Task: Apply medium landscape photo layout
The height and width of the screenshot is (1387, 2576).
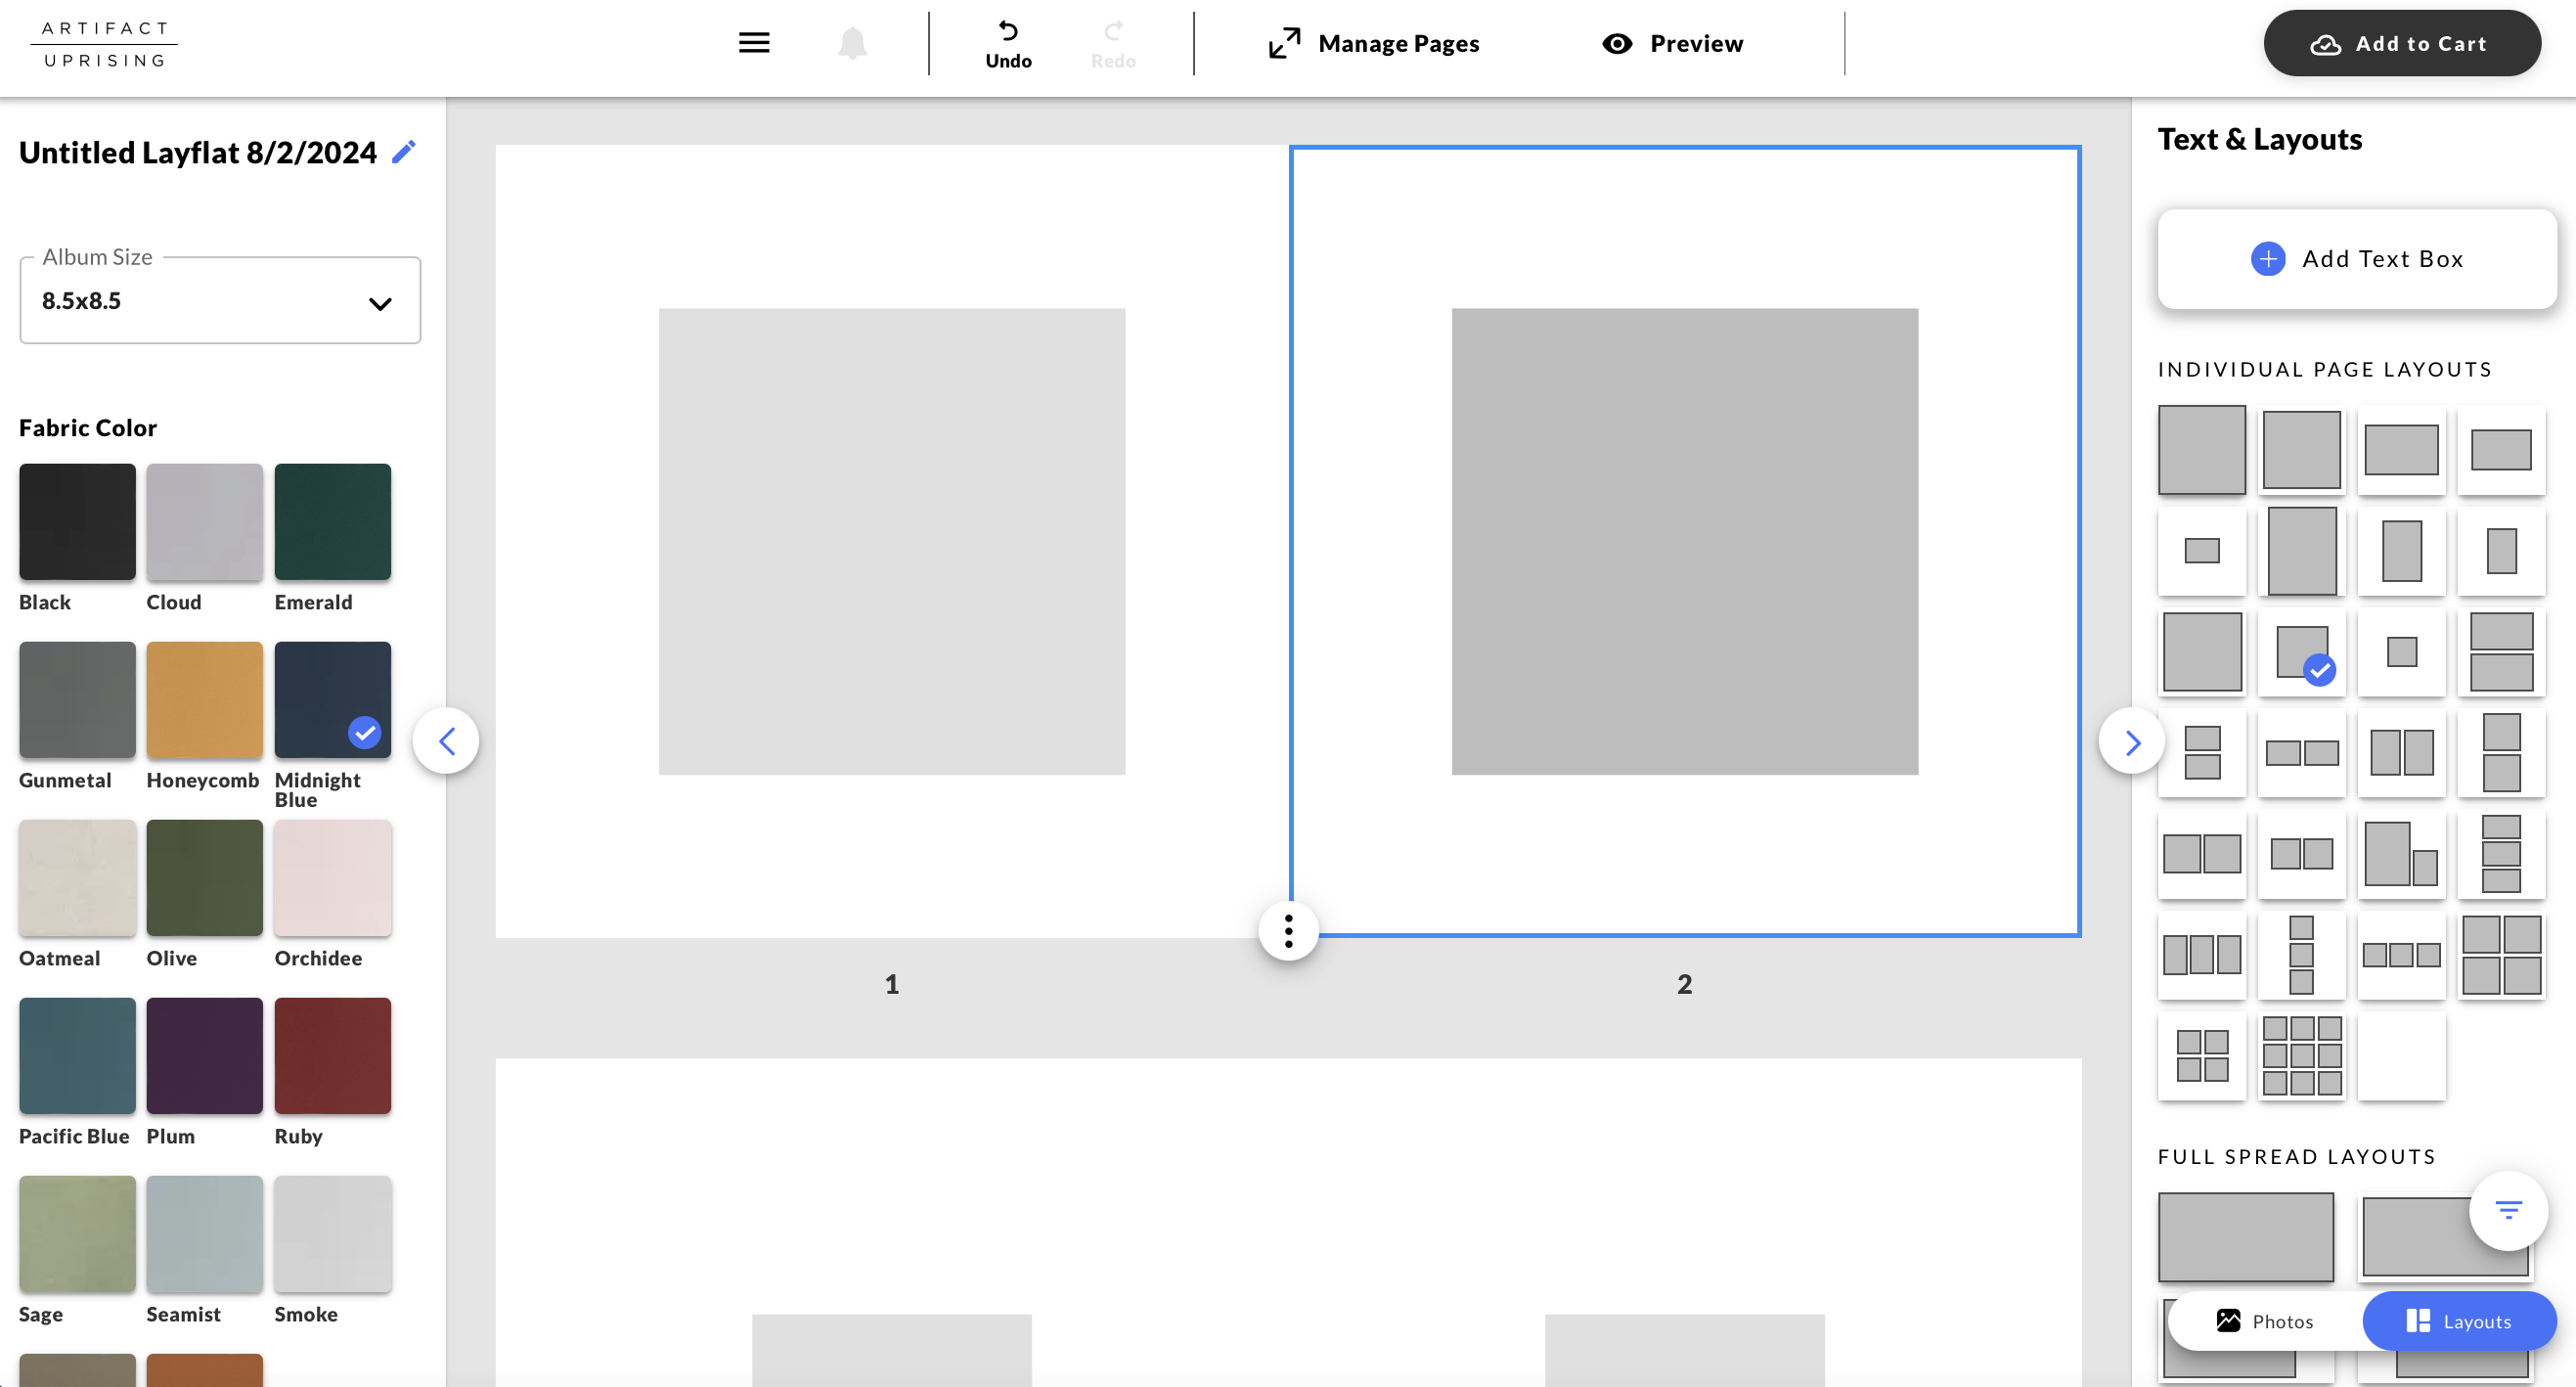Action: click(x=2401, y=449)
